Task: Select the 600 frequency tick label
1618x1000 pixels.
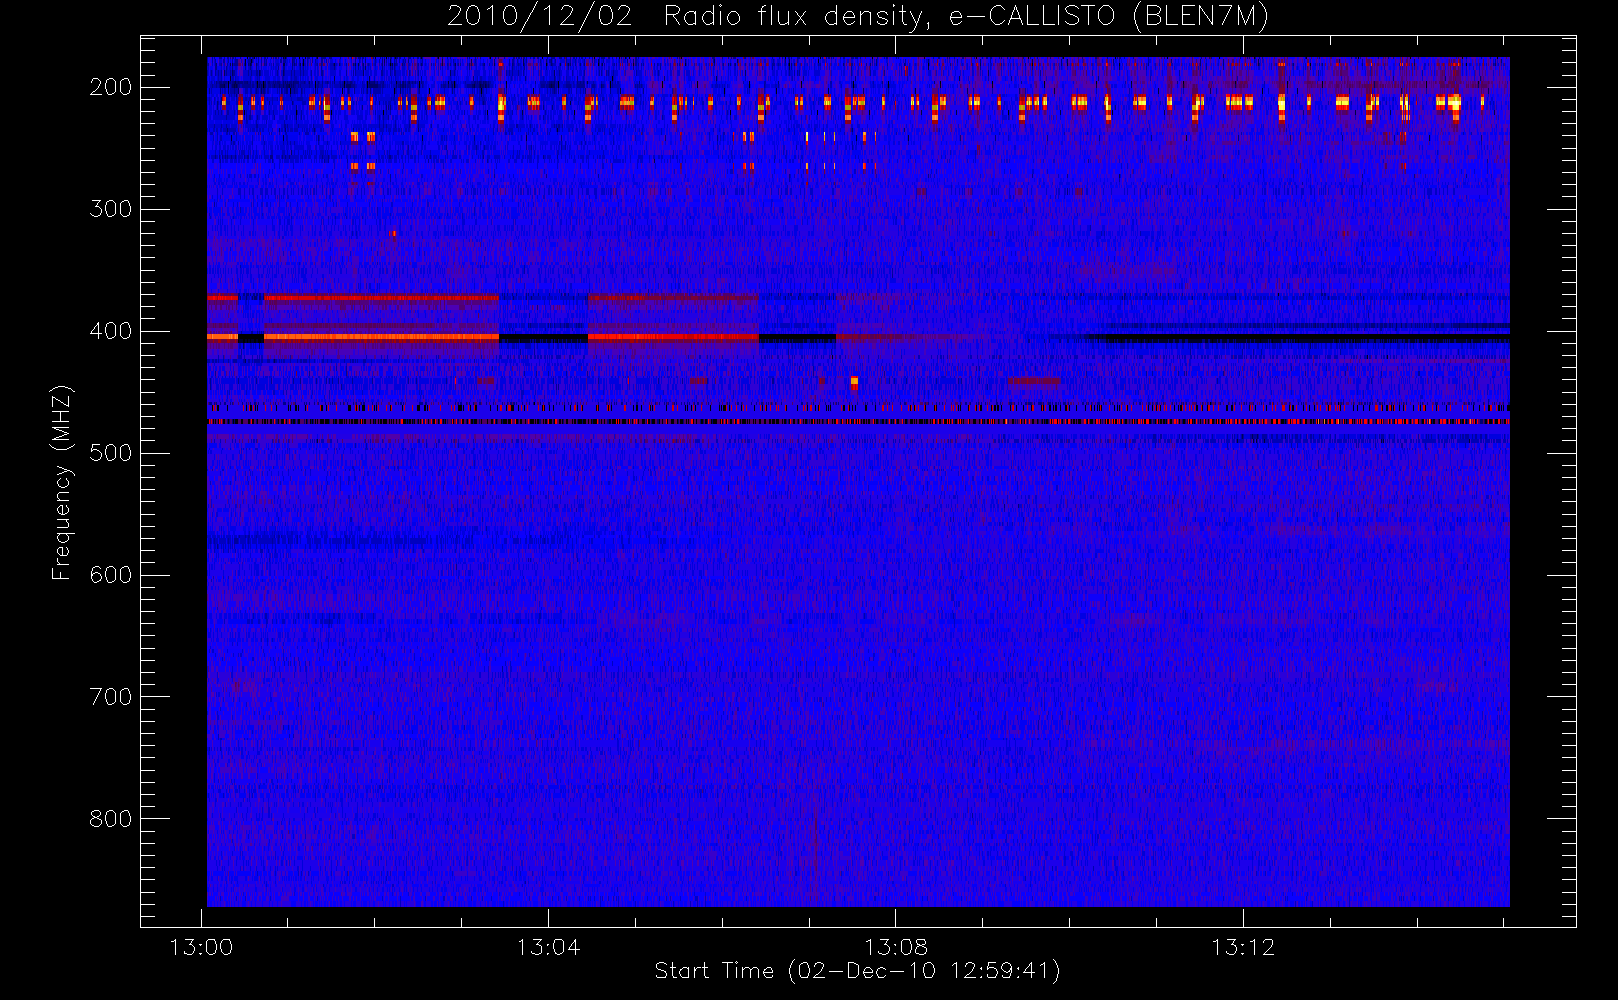Action: [110, 575]
